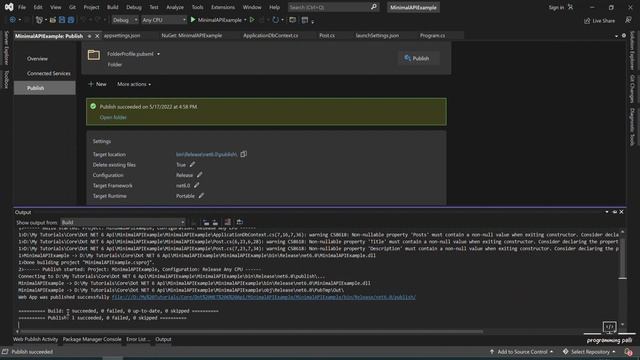Edit the Target Runtime Portable setting
The width and height of the screenshot is (640, 360).
tap(201, 196)
